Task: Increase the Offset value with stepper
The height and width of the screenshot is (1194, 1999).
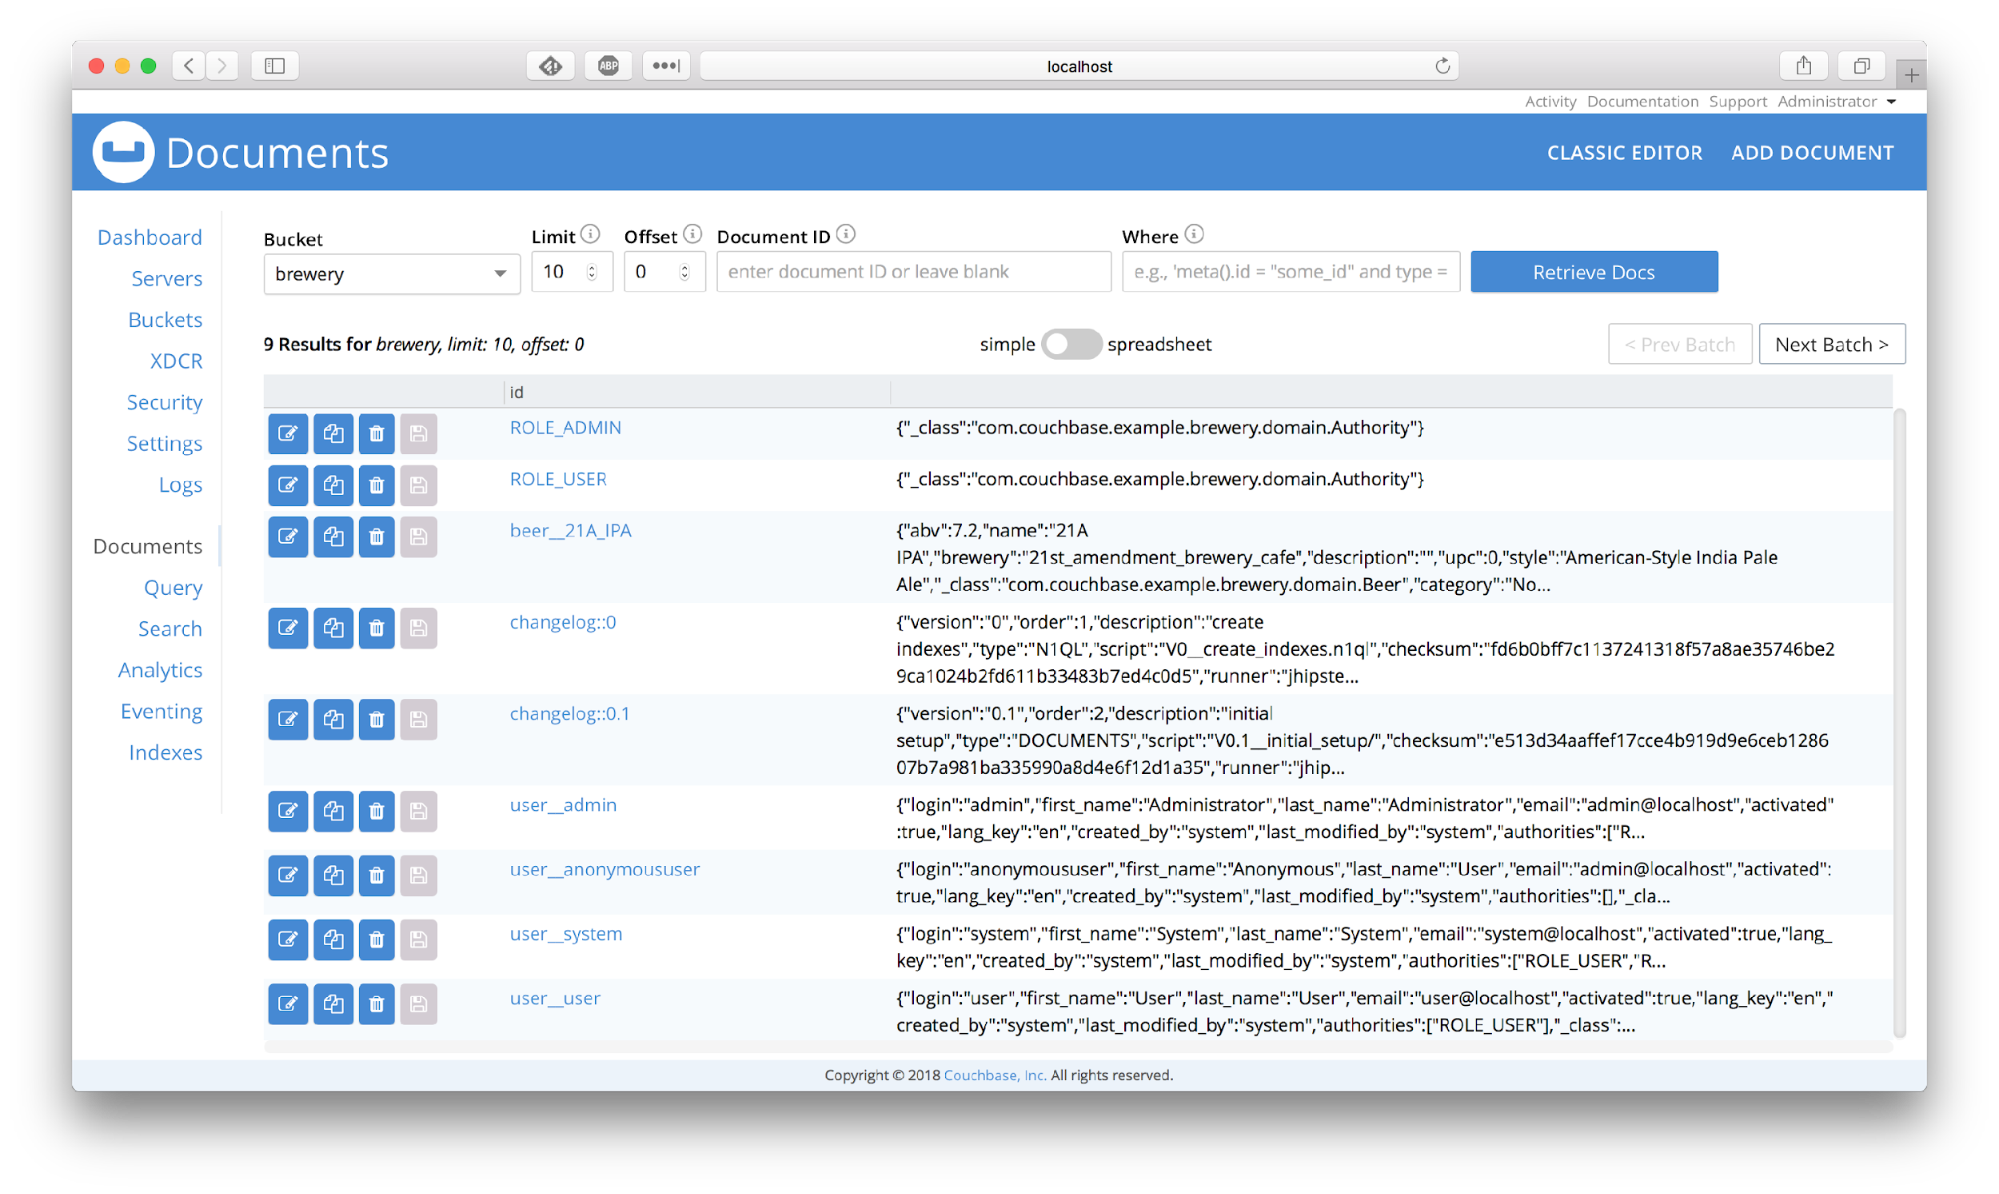Action: pyautogui.click(x=684, y=265)
